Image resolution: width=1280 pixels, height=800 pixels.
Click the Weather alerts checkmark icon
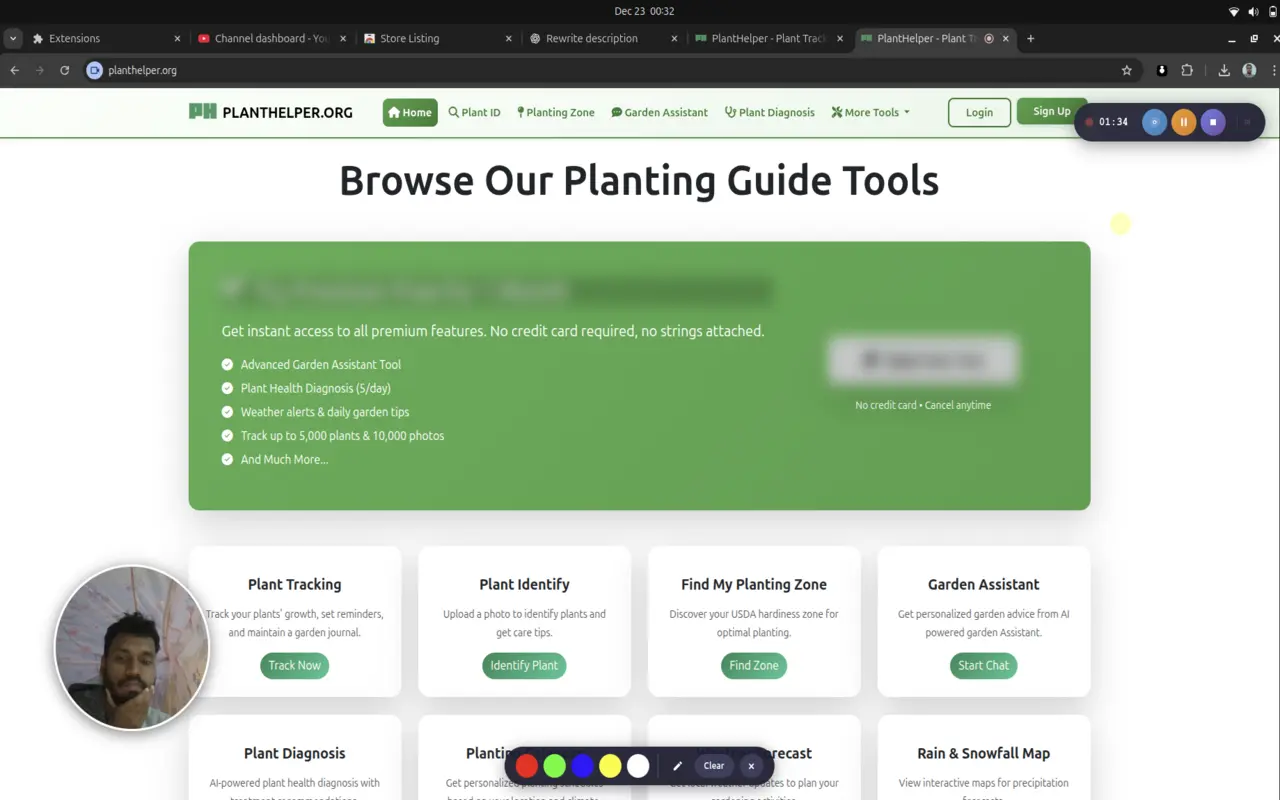click(x=227, y=412)
